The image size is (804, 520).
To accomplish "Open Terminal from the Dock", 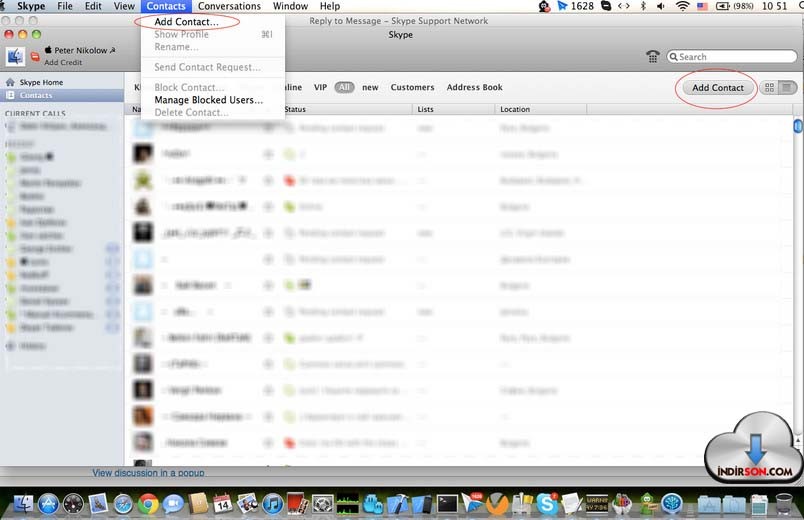I will coord(447,504).
